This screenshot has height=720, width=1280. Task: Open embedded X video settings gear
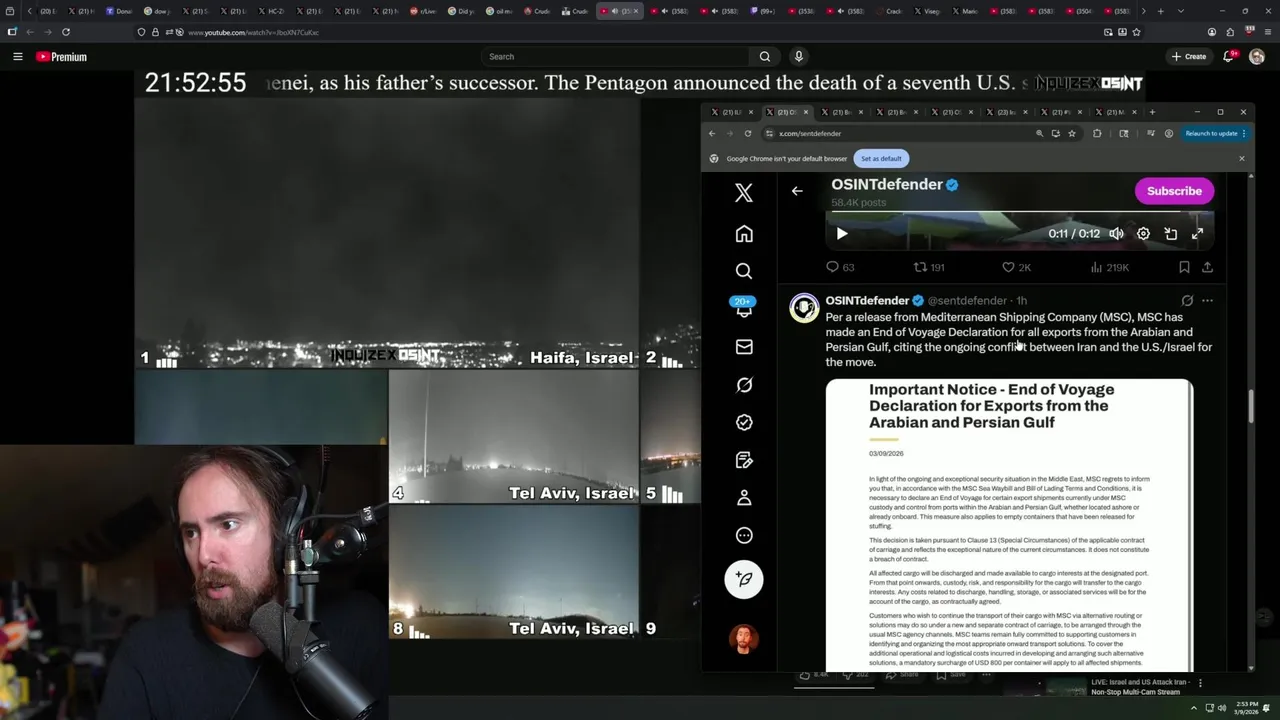pyautogui.click(x=1143, y=234)
